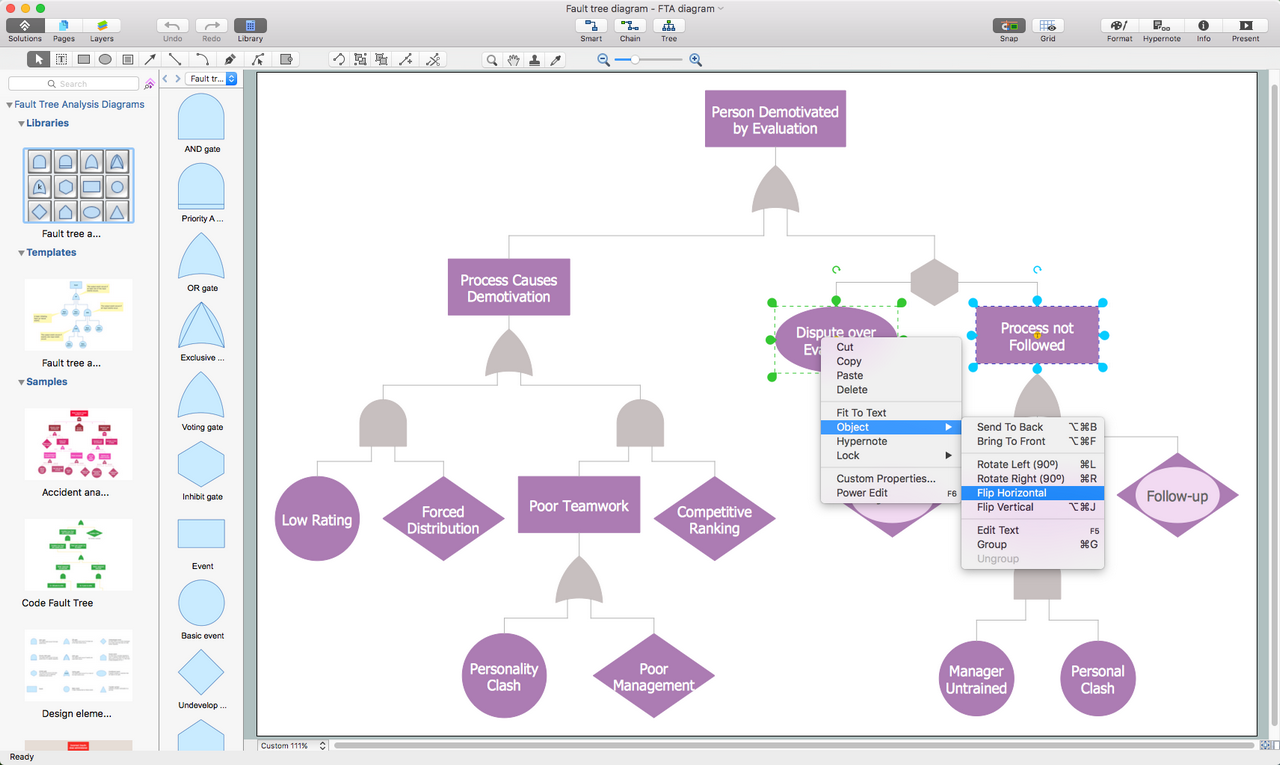This screenshot has width=1280, height=765.
Task: Pick the Rectangle shape tool
Action: (84, 60)
